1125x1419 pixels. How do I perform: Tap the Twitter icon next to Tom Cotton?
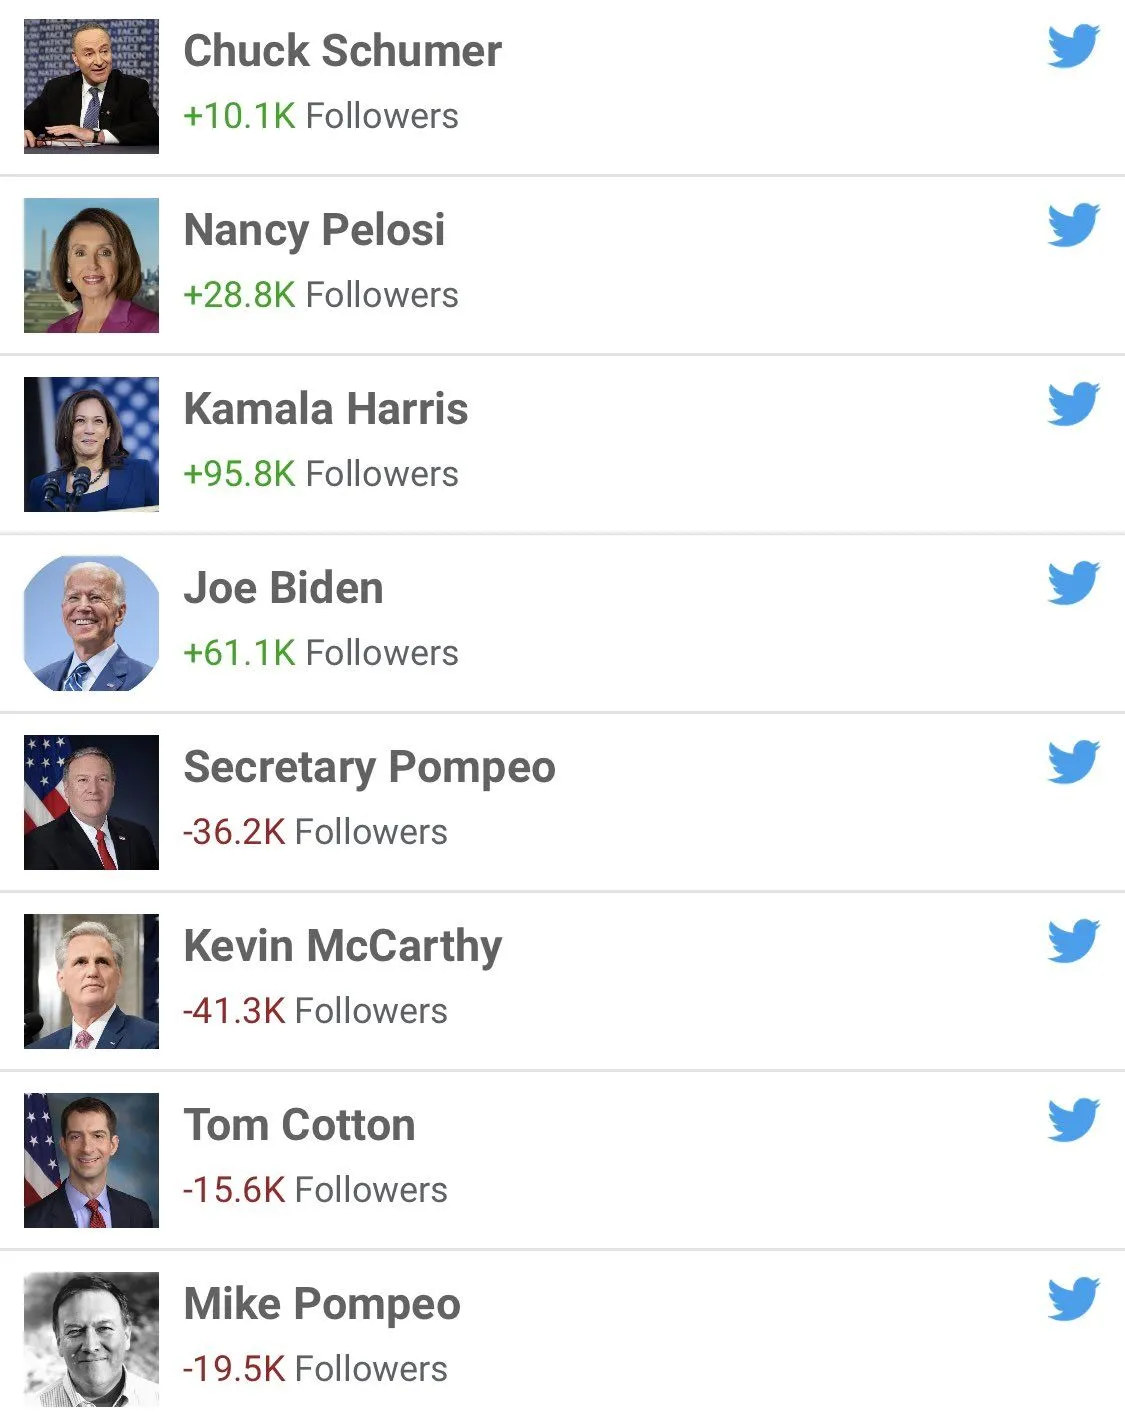coord(1073,1121)
